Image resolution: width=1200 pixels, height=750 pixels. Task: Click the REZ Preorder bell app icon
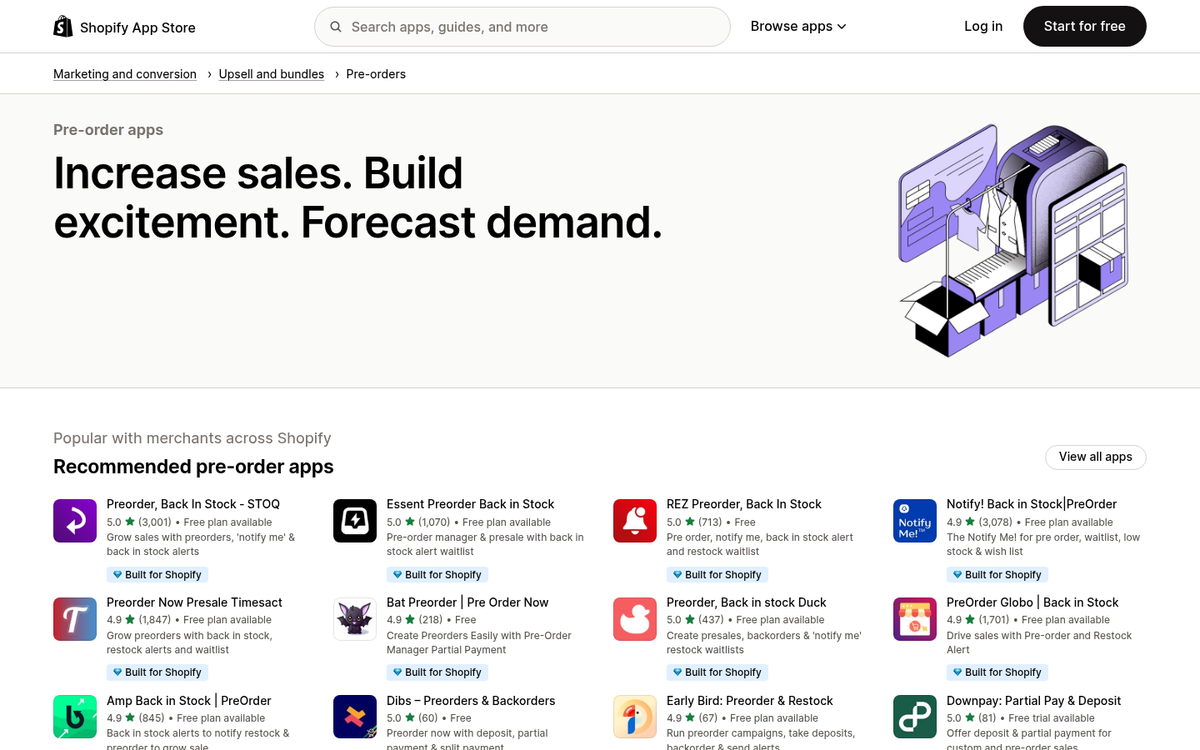click(635, 520)
